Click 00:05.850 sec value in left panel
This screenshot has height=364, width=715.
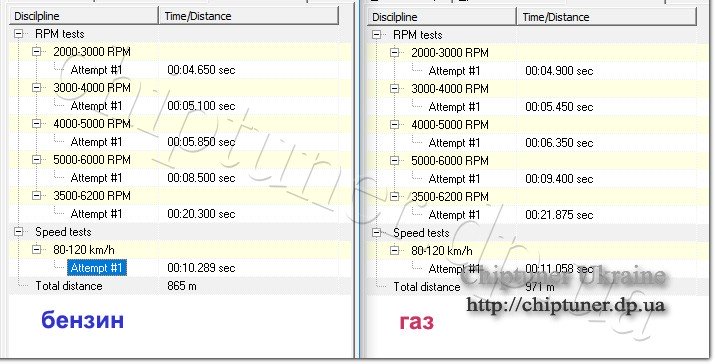pos(201,142)
